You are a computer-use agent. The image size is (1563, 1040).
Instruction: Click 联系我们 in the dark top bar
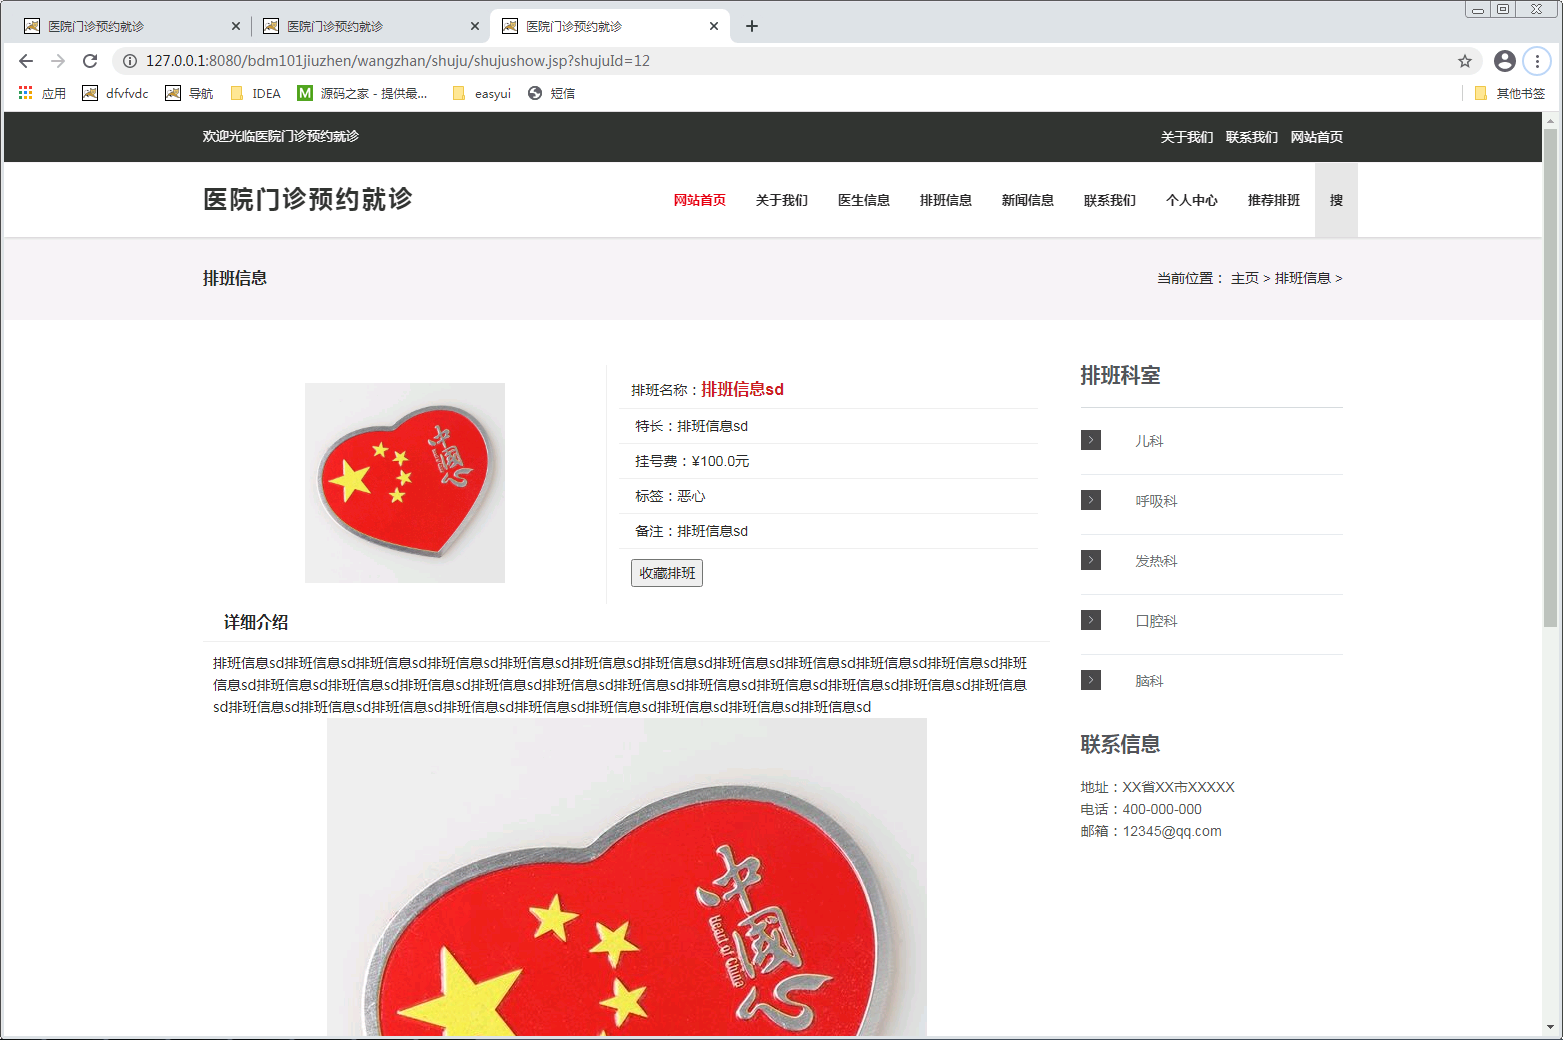pos(1252,137)
